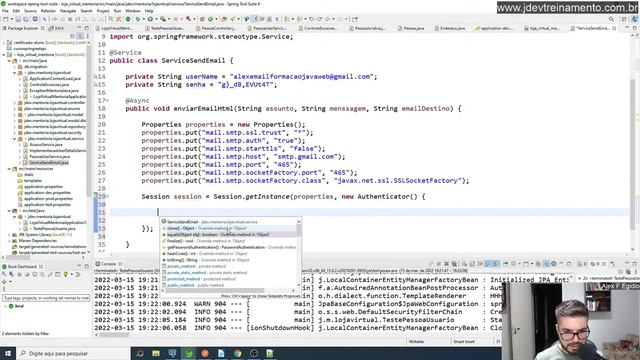The image size is (640, 360).
Task: Switch to the Package Explorer tab
Action: pos(23,28)
